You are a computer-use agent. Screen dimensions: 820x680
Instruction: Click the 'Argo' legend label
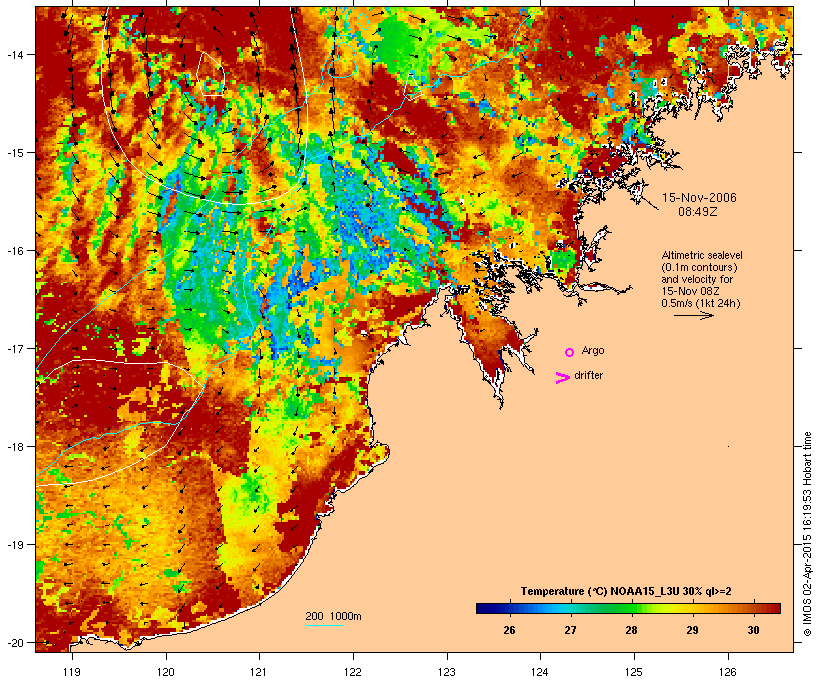[593, 350]
